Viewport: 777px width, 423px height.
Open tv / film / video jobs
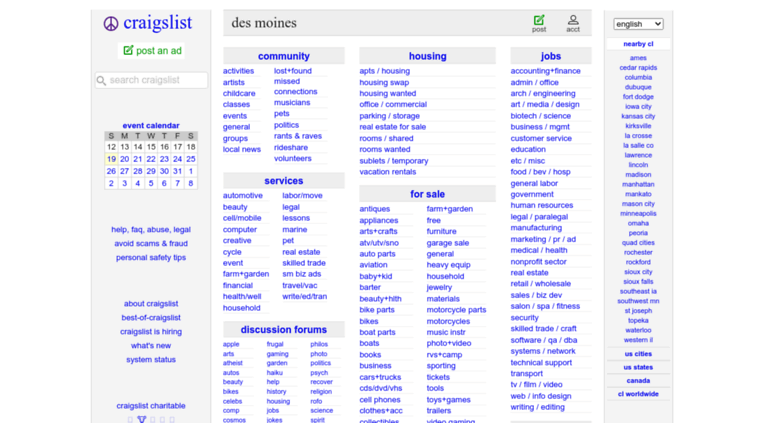536,384
